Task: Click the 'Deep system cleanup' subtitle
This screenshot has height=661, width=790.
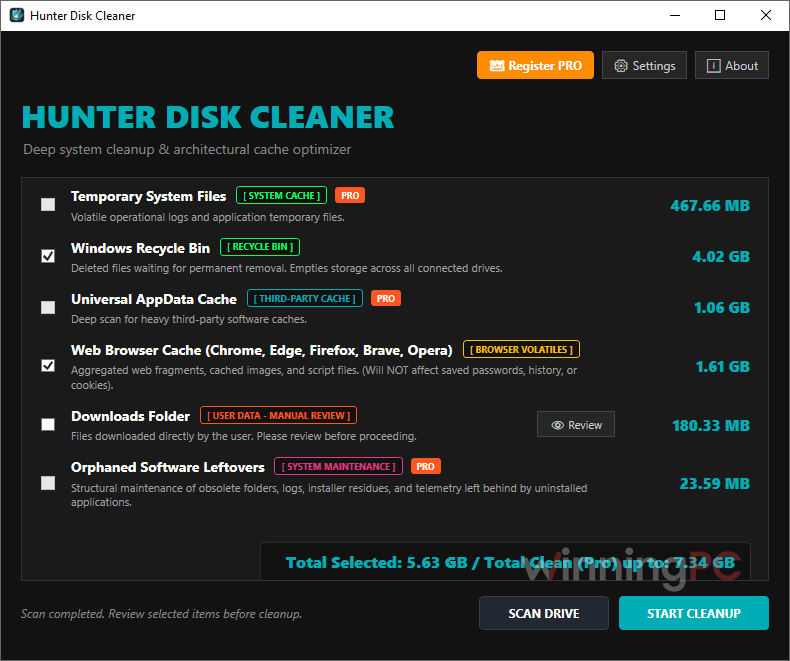Action: [x=187, y=149]
